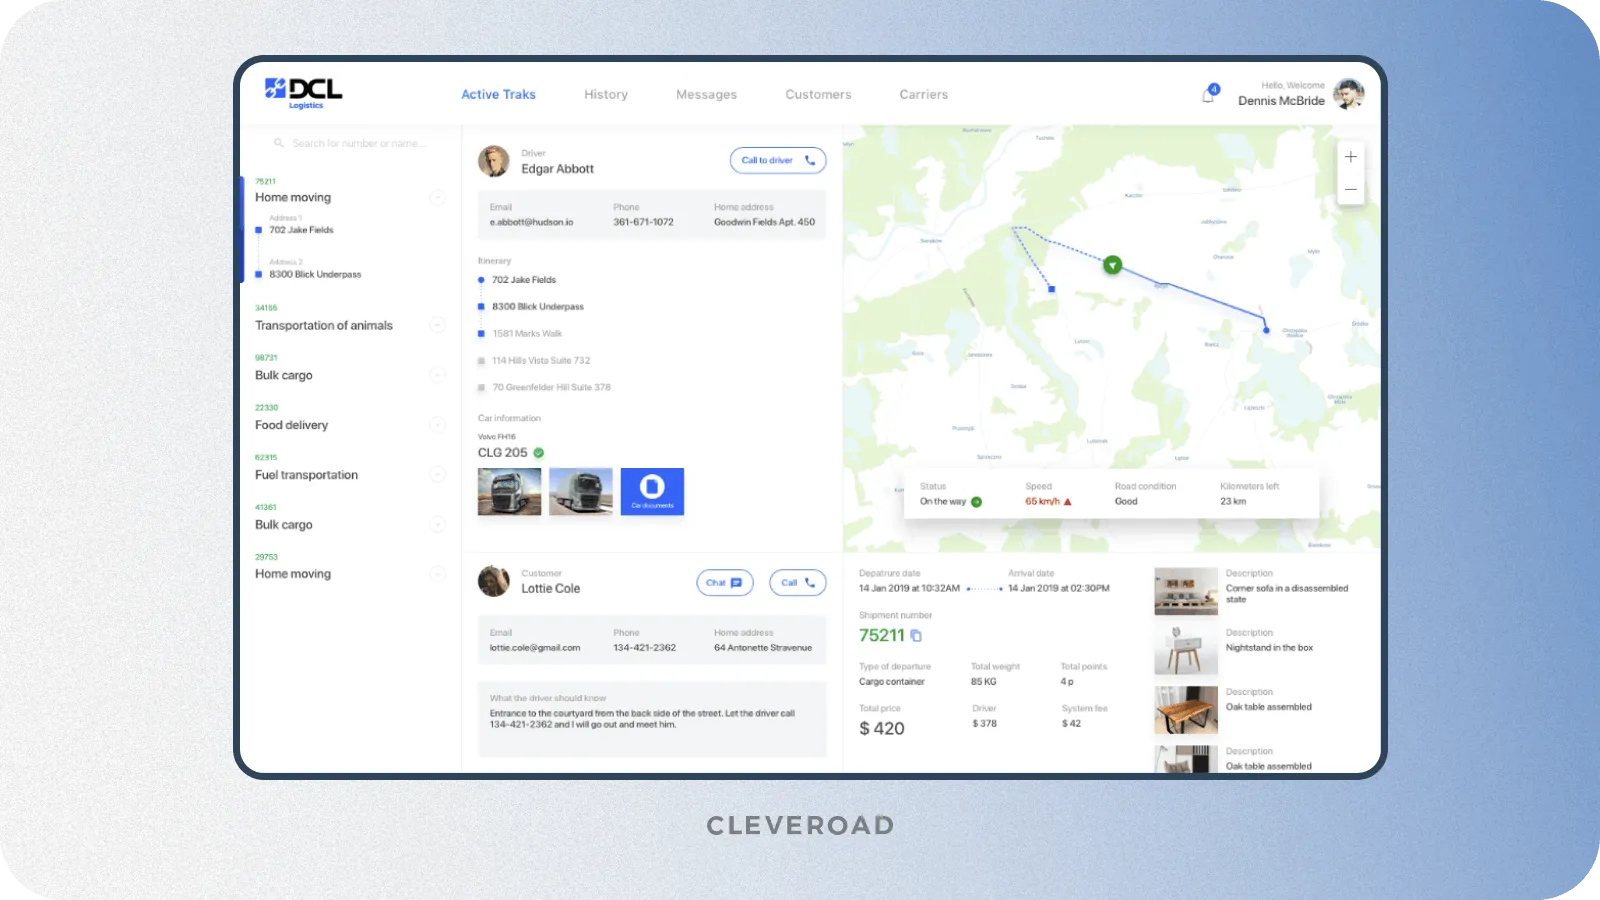Collapse Home moving 75211 entry
1600x900 pixels.
(437, 197)
